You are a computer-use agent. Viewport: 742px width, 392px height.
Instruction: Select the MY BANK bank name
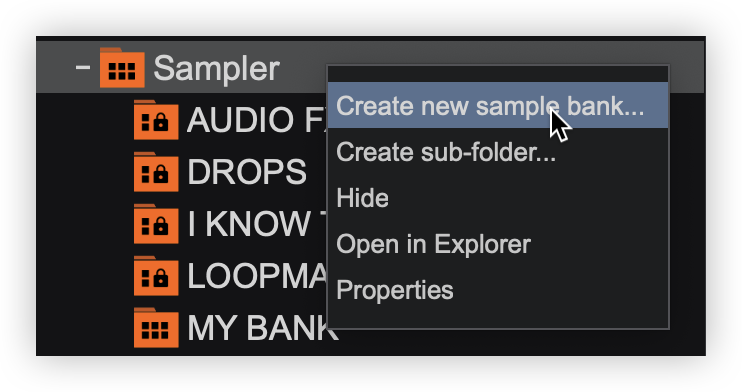(x=263, y=328)
